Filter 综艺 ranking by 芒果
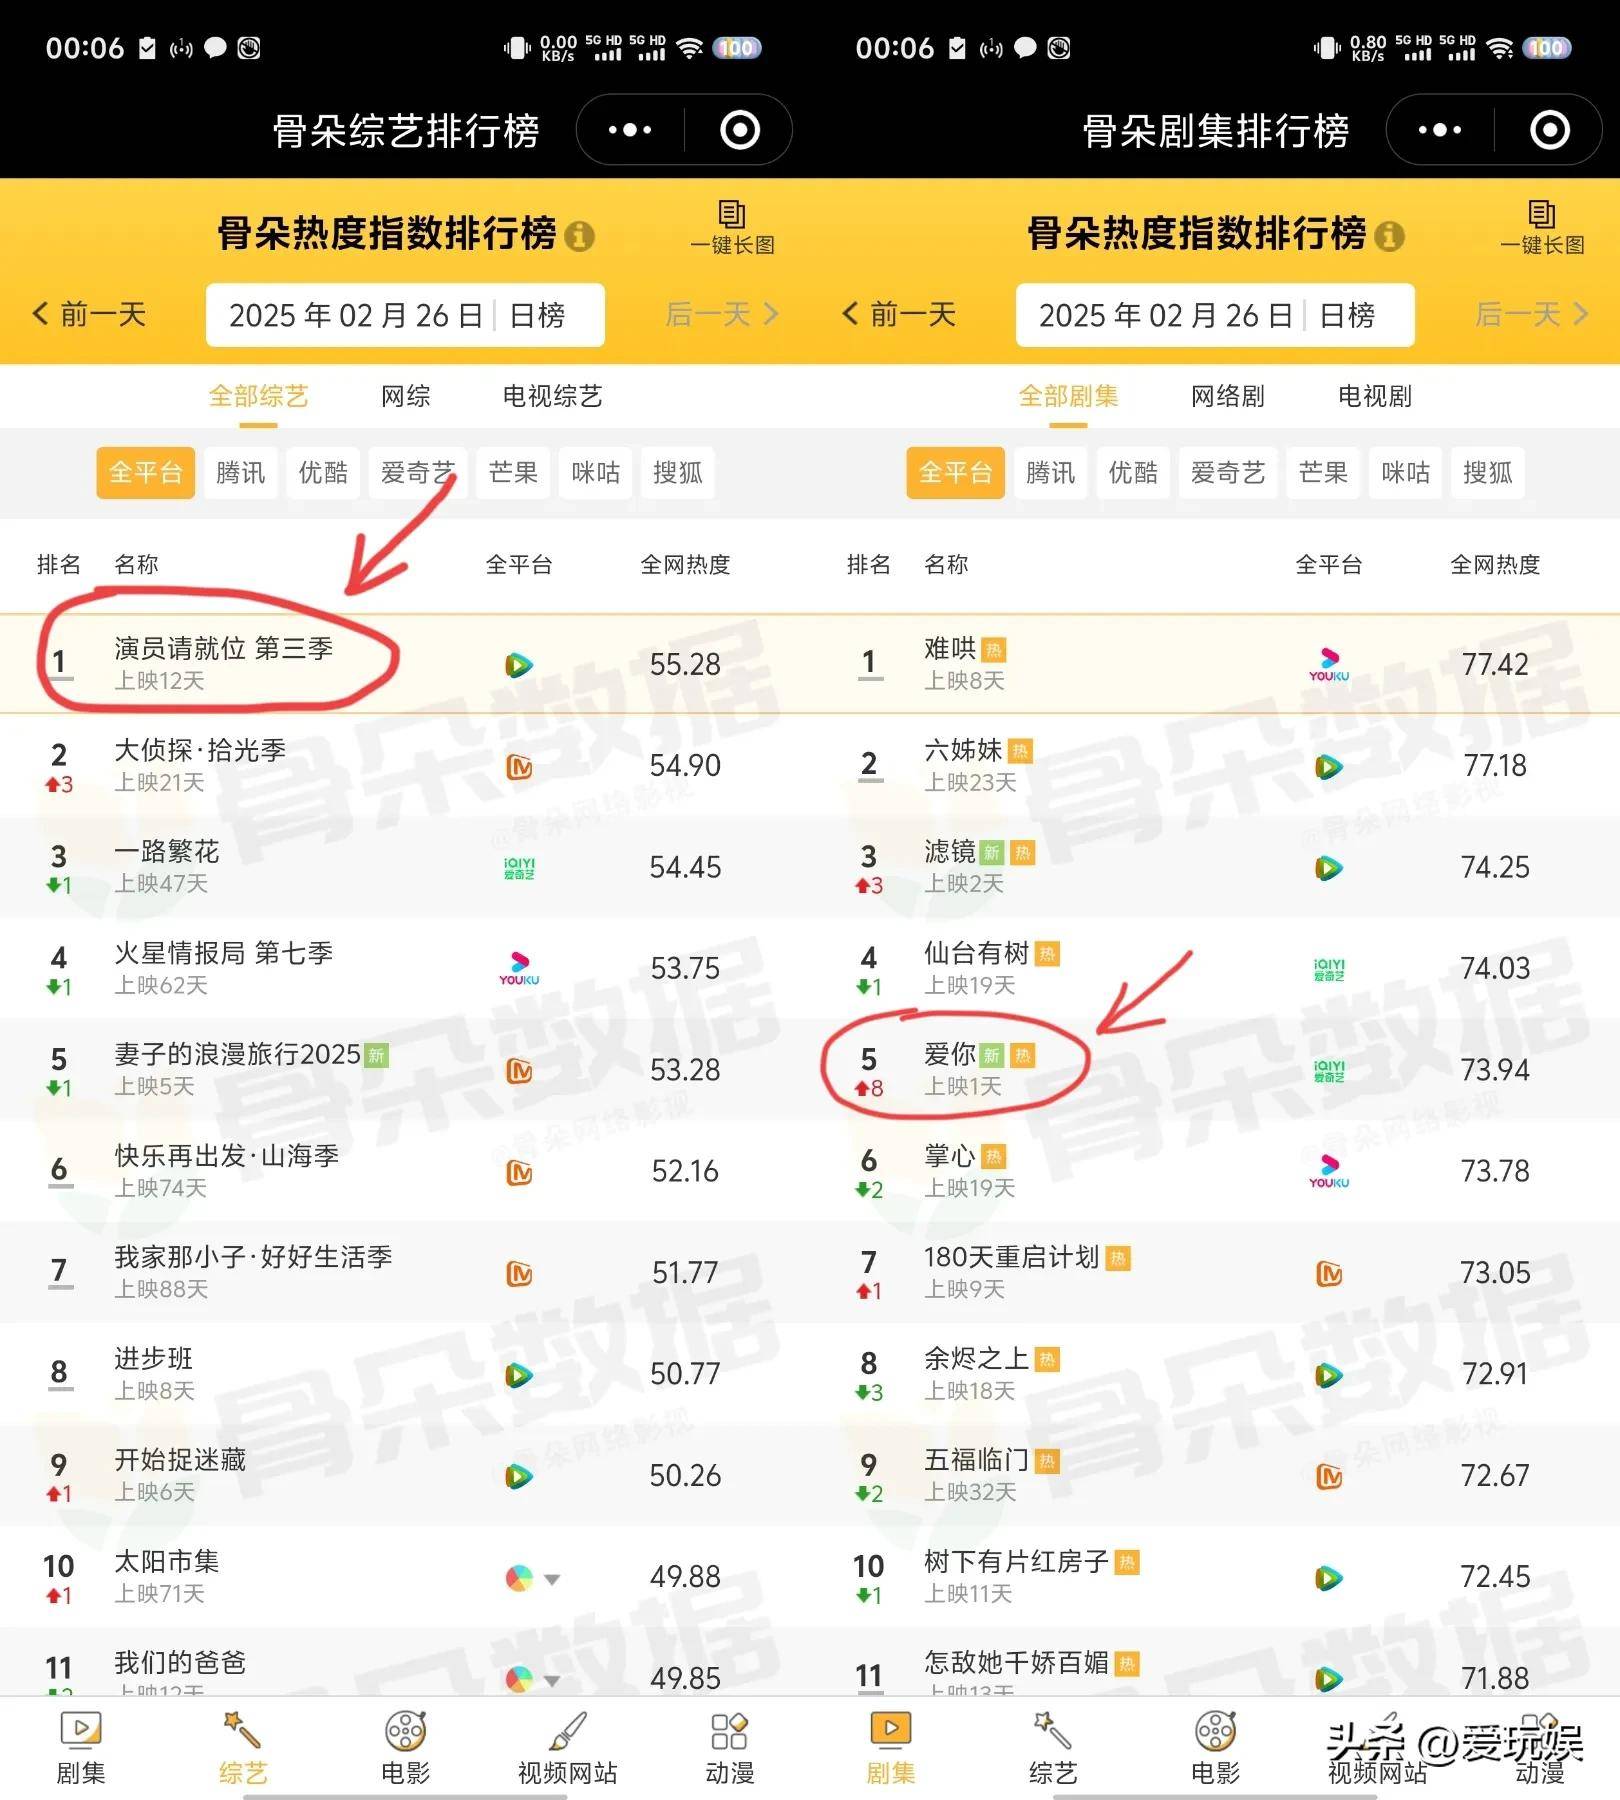 coord(513,472)
